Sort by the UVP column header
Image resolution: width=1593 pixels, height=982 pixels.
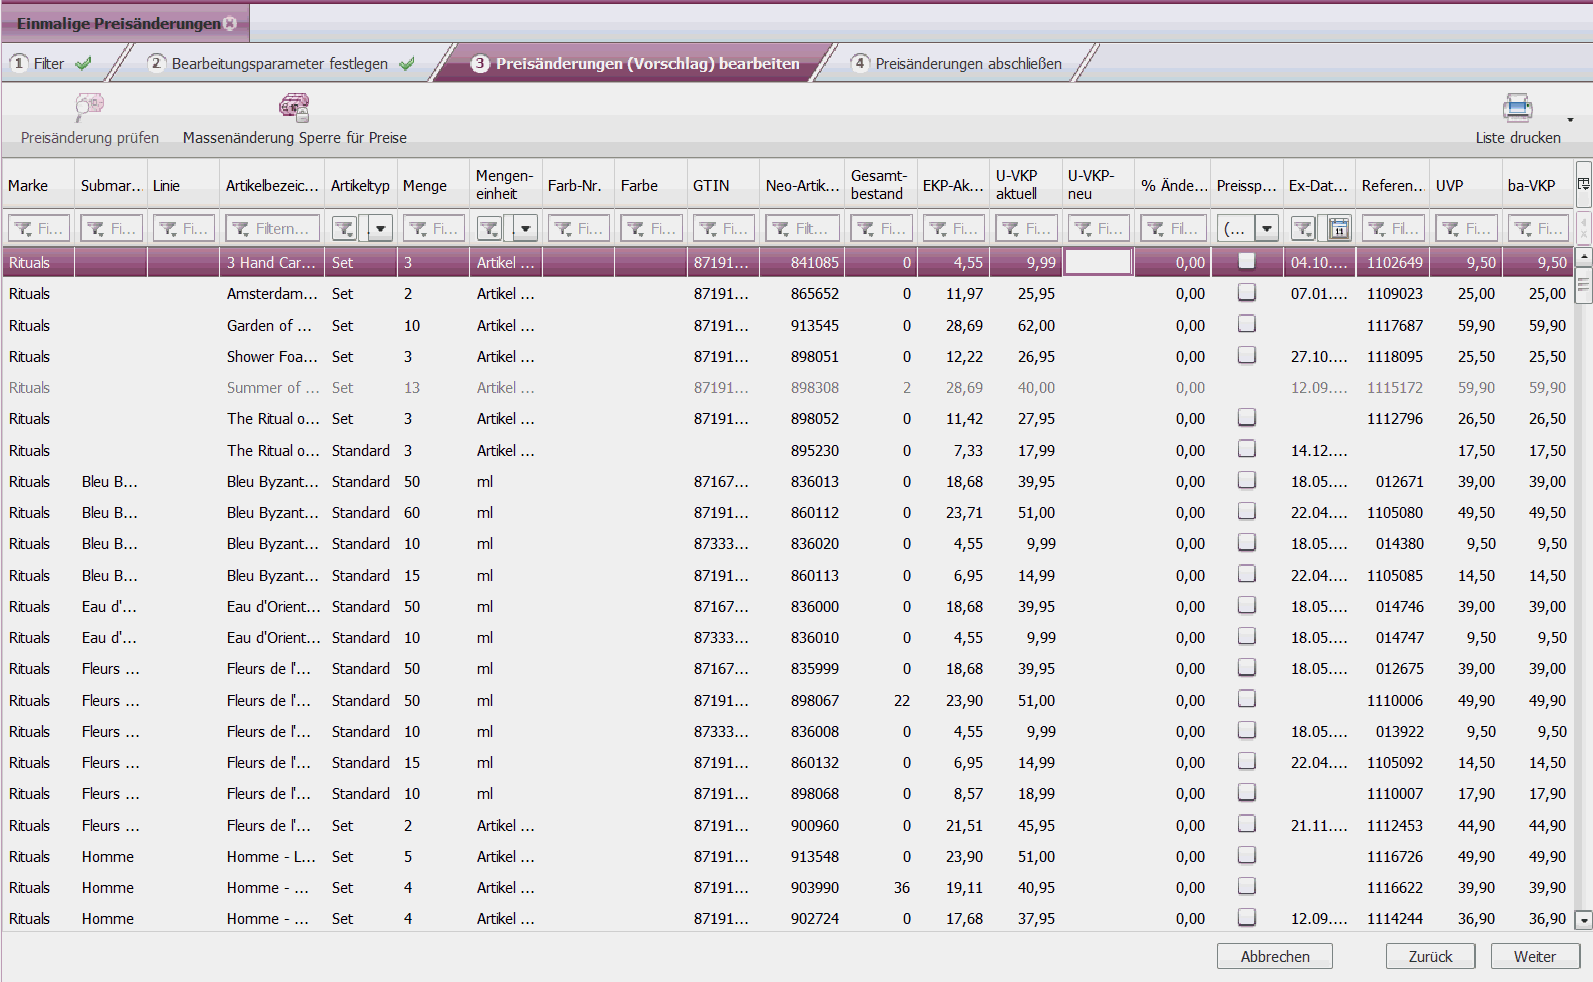[1466, 185]
